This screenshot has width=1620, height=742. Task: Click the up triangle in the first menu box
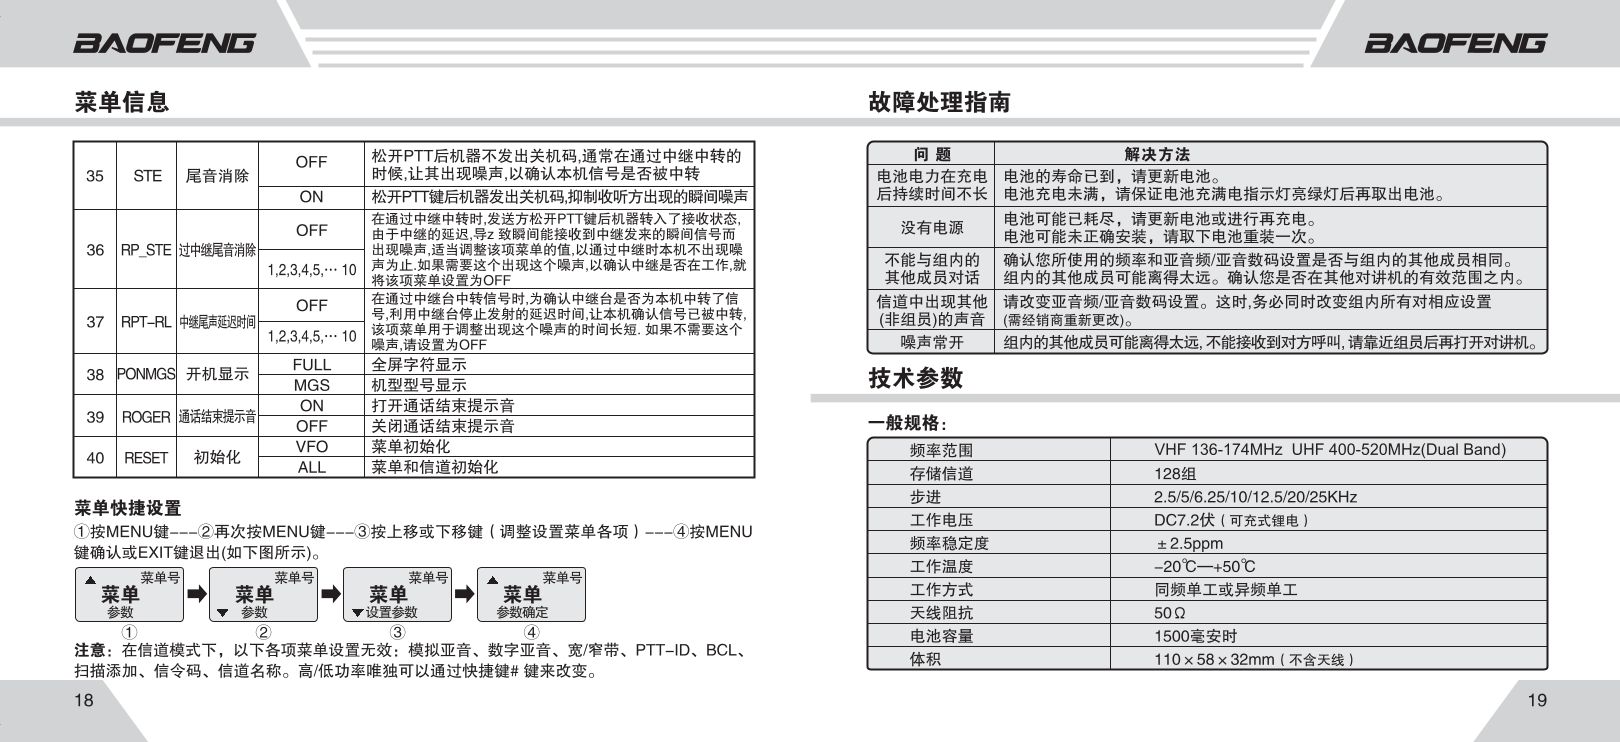pyautogui.click(x=91, y=580)
